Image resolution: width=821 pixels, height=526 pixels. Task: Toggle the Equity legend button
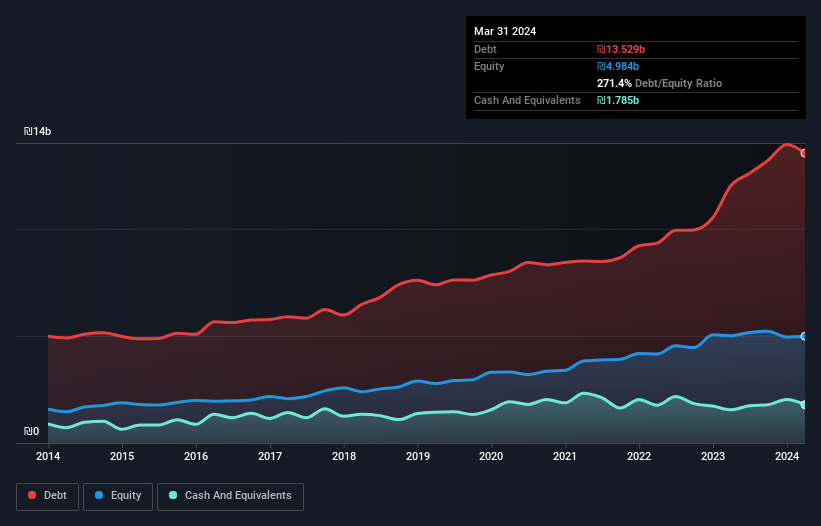tap(118, 496)
